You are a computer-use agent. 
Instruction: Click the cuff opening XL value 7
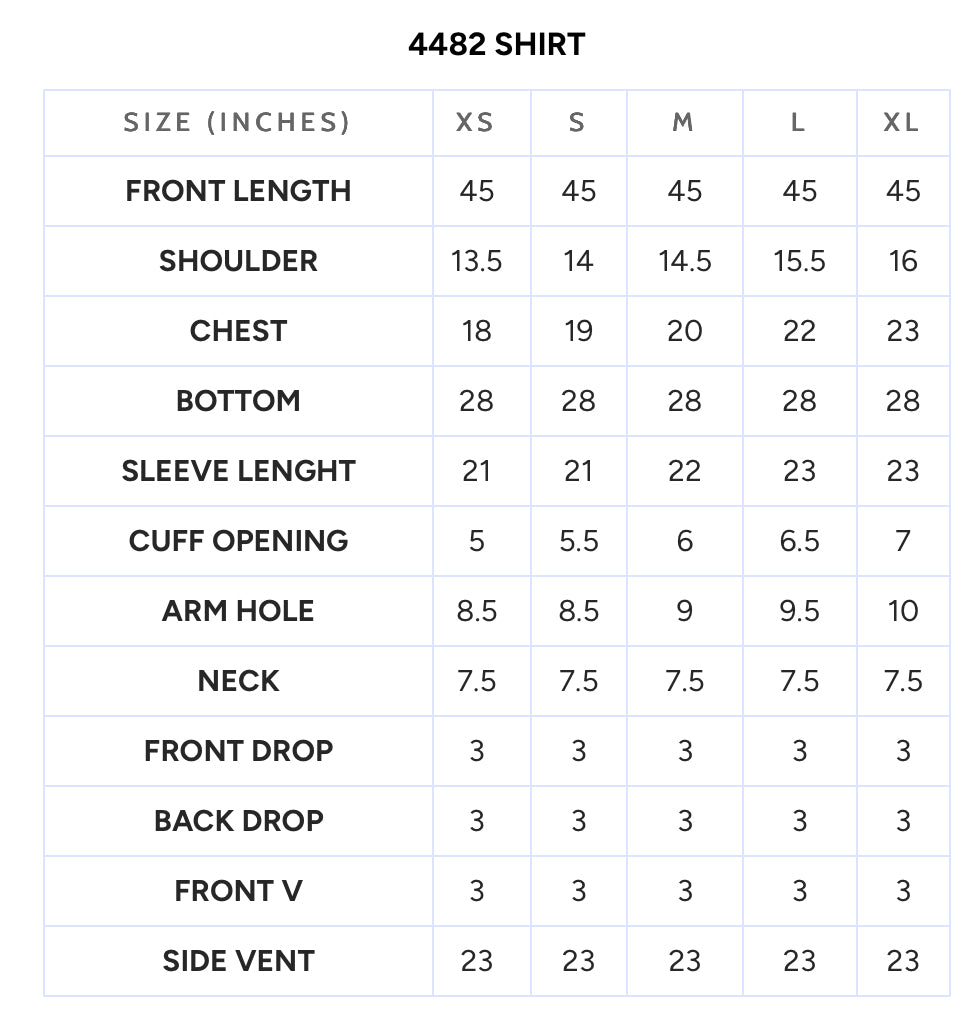click(x=903, y=541)
